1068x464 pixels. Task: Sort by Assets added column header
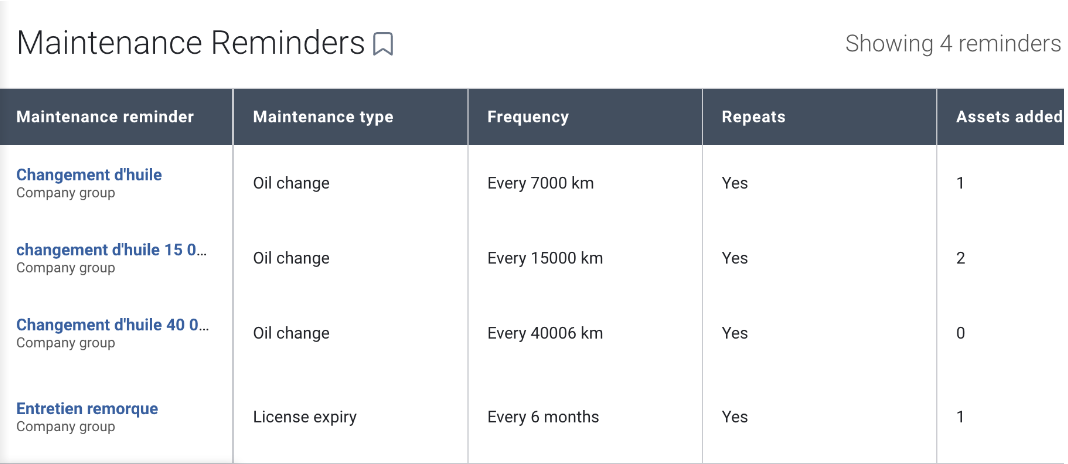pyautogui.click(x=1009, y=117)
